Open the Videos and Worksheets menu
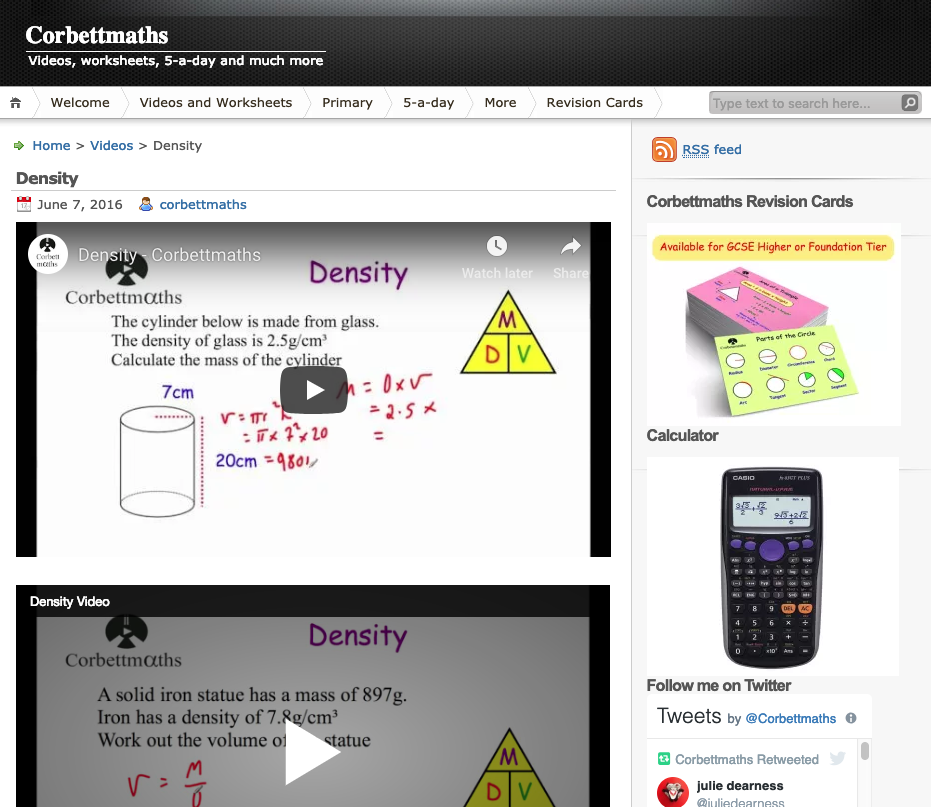Viewport: 931px width, 807px height. (x=216, y=102)
